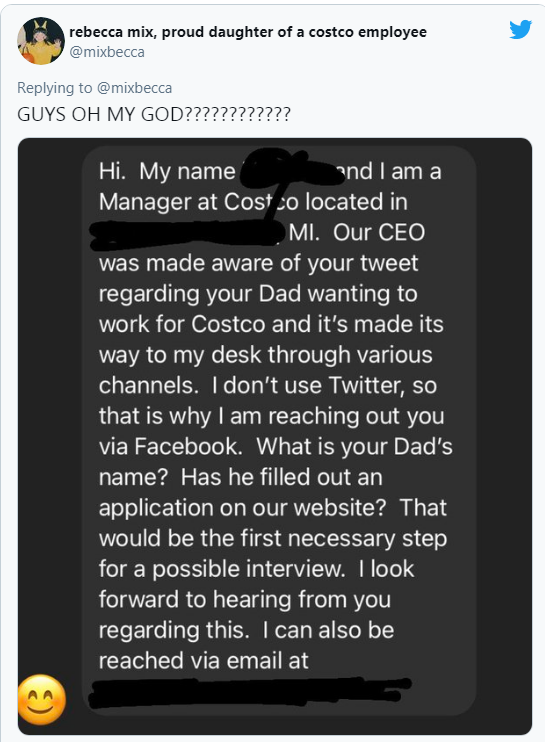
Task: Click the redacted email at the bottom
Action: coord(248,692)
